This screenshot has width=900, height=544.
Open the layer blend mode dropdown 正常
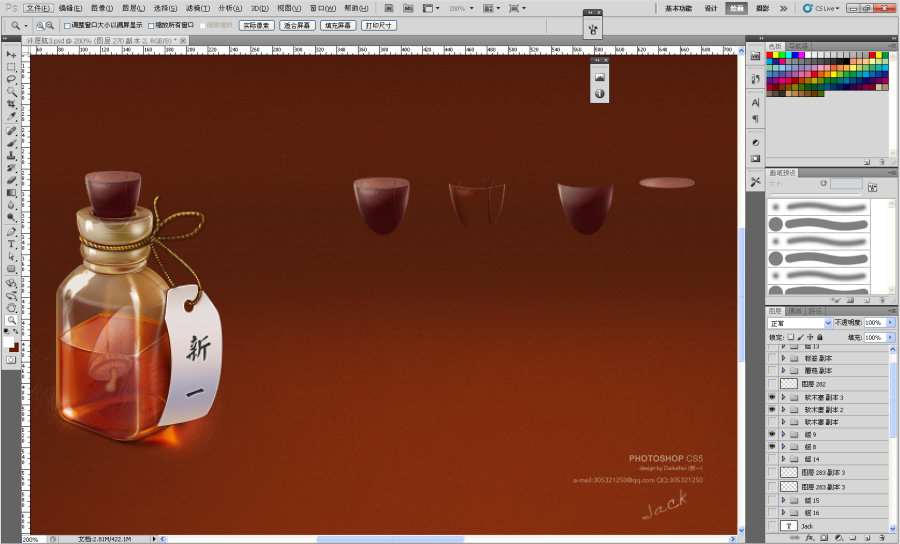pos(799,323)
